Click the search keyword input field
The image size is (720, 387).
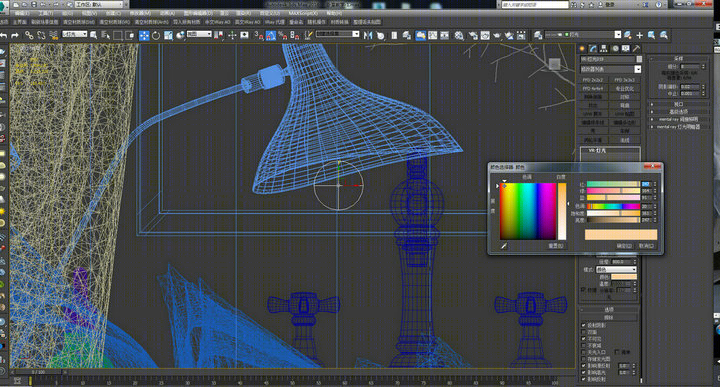pyautogui.click(x=534, y=5)
